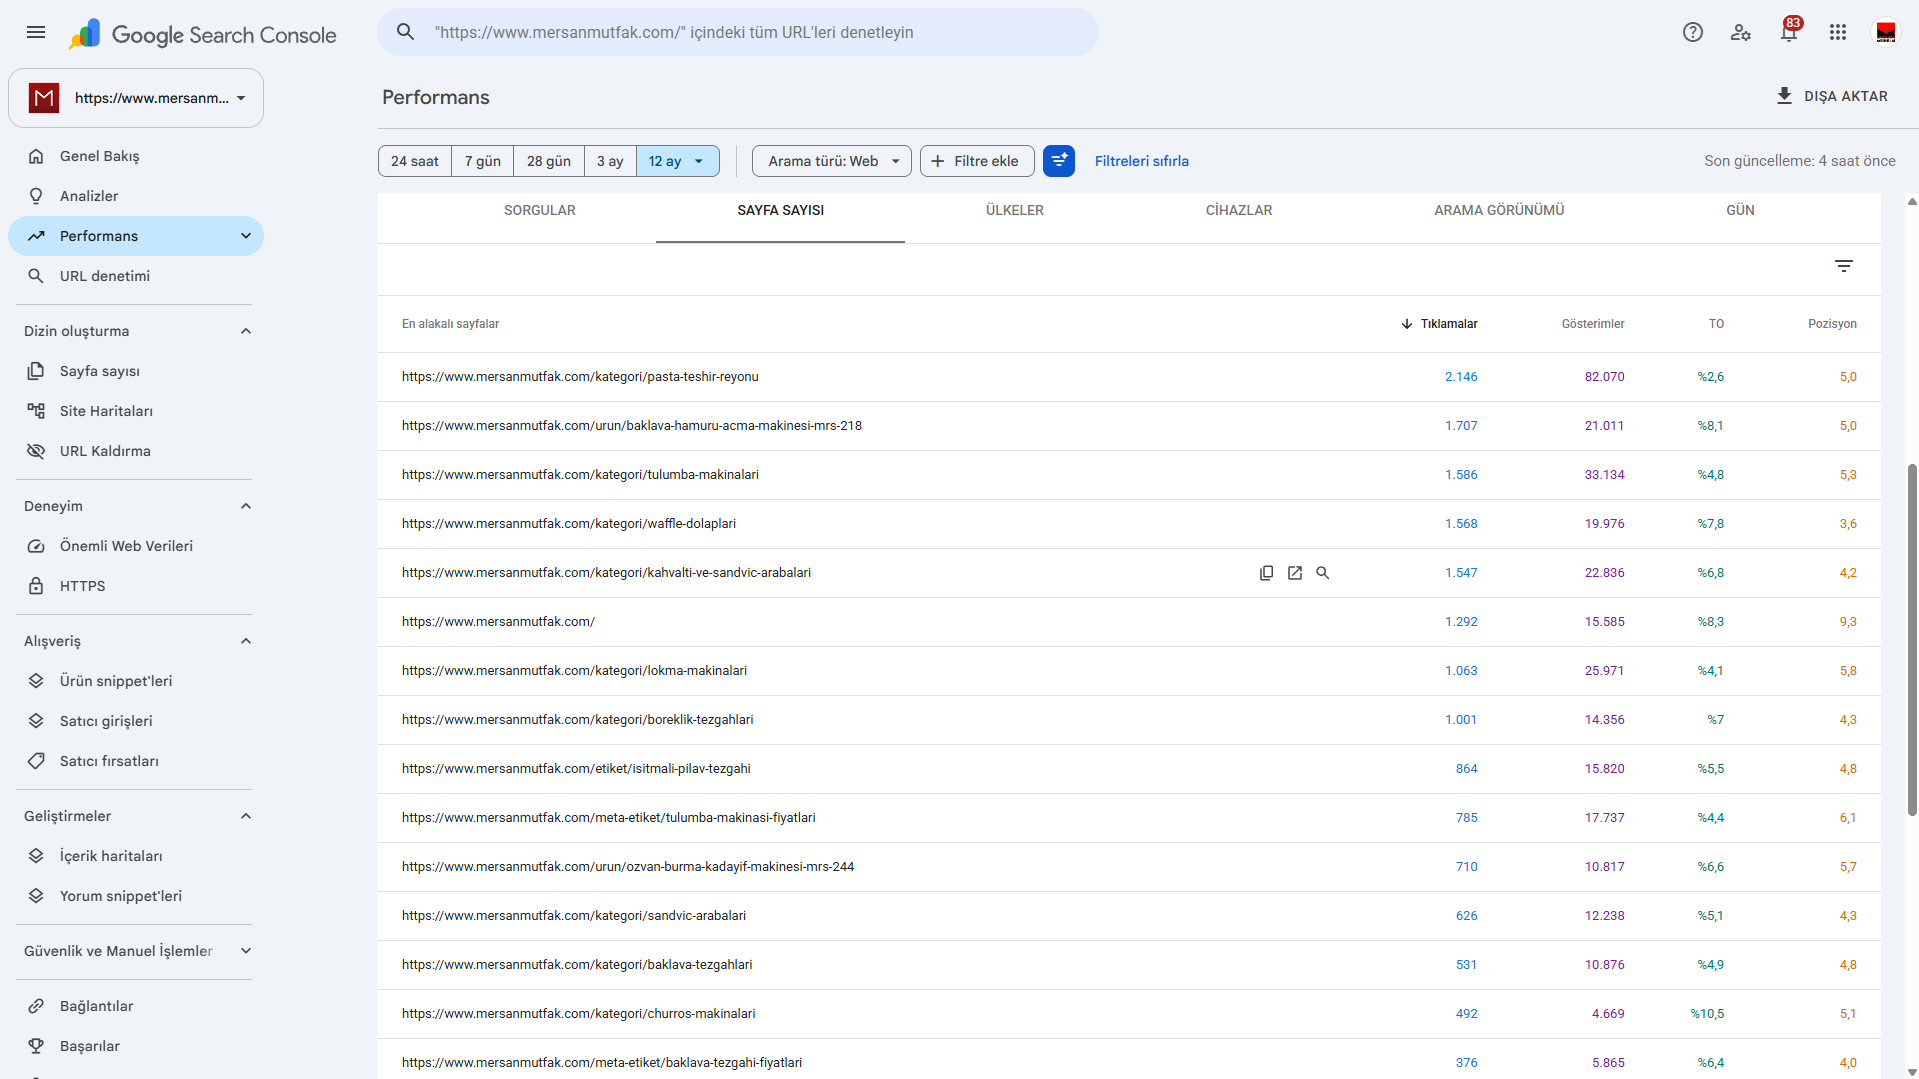Viewport: 1919px width, 1079px height.
Task: Open the notifications bell
Action: coord(1789,32)
